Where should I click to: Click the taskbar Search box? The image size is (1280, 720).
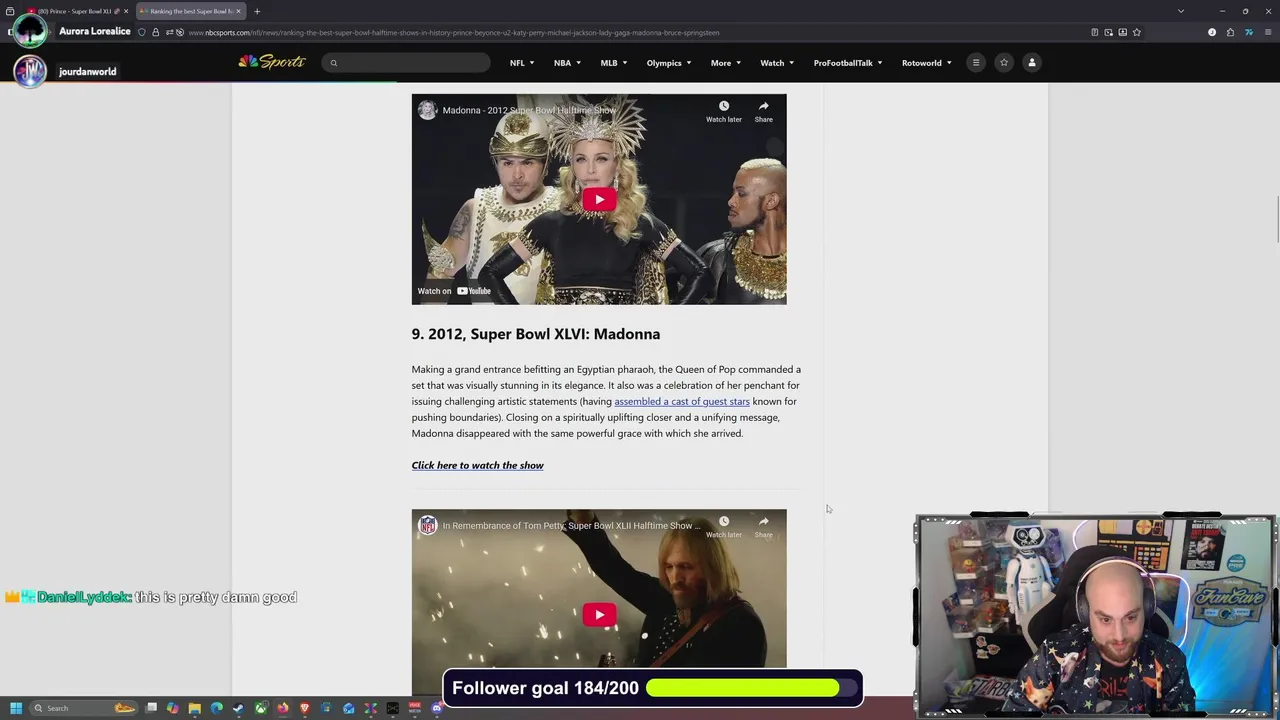tap(83, 708)
